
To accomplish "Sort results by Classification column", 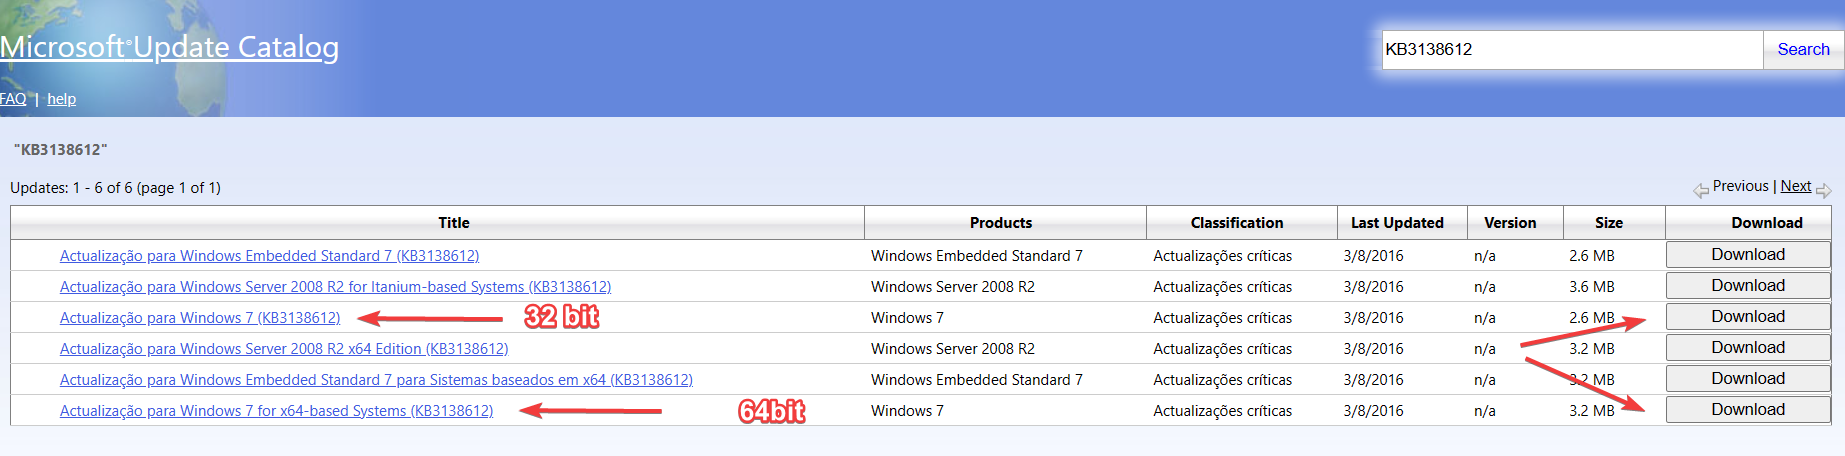I will point(1236,223).
